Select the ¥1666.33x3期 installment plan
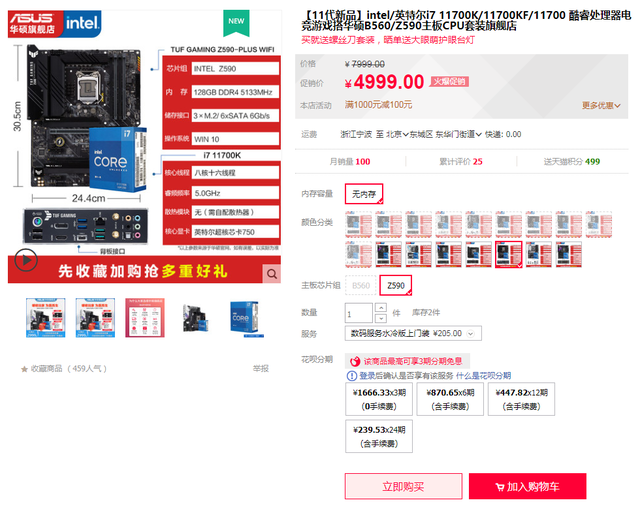 (379, 399)
